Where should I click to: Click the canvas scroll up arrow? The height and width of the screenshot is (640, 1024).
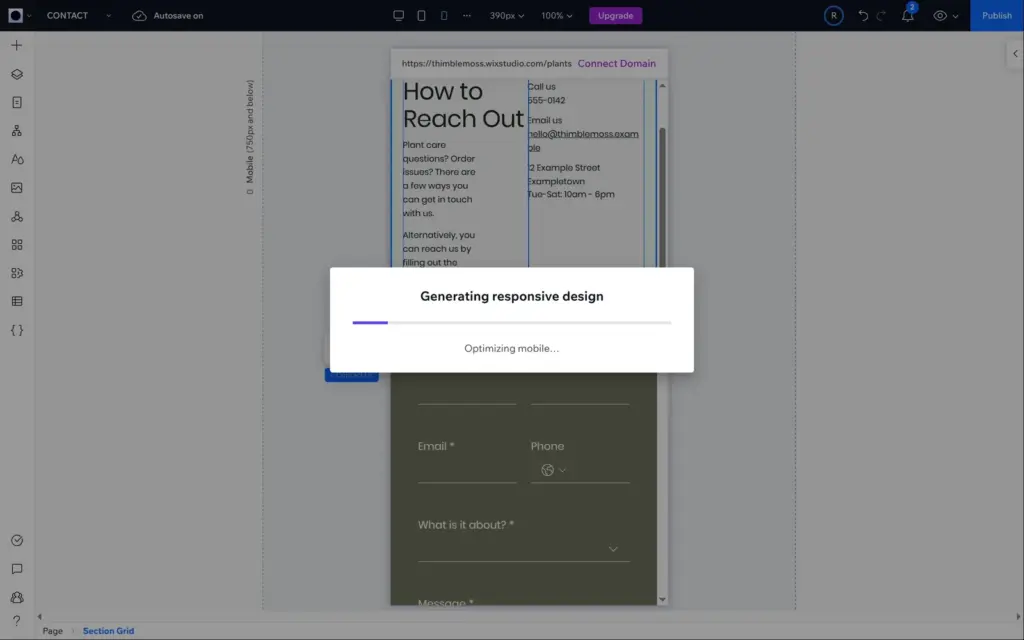[x=662, y=86]
